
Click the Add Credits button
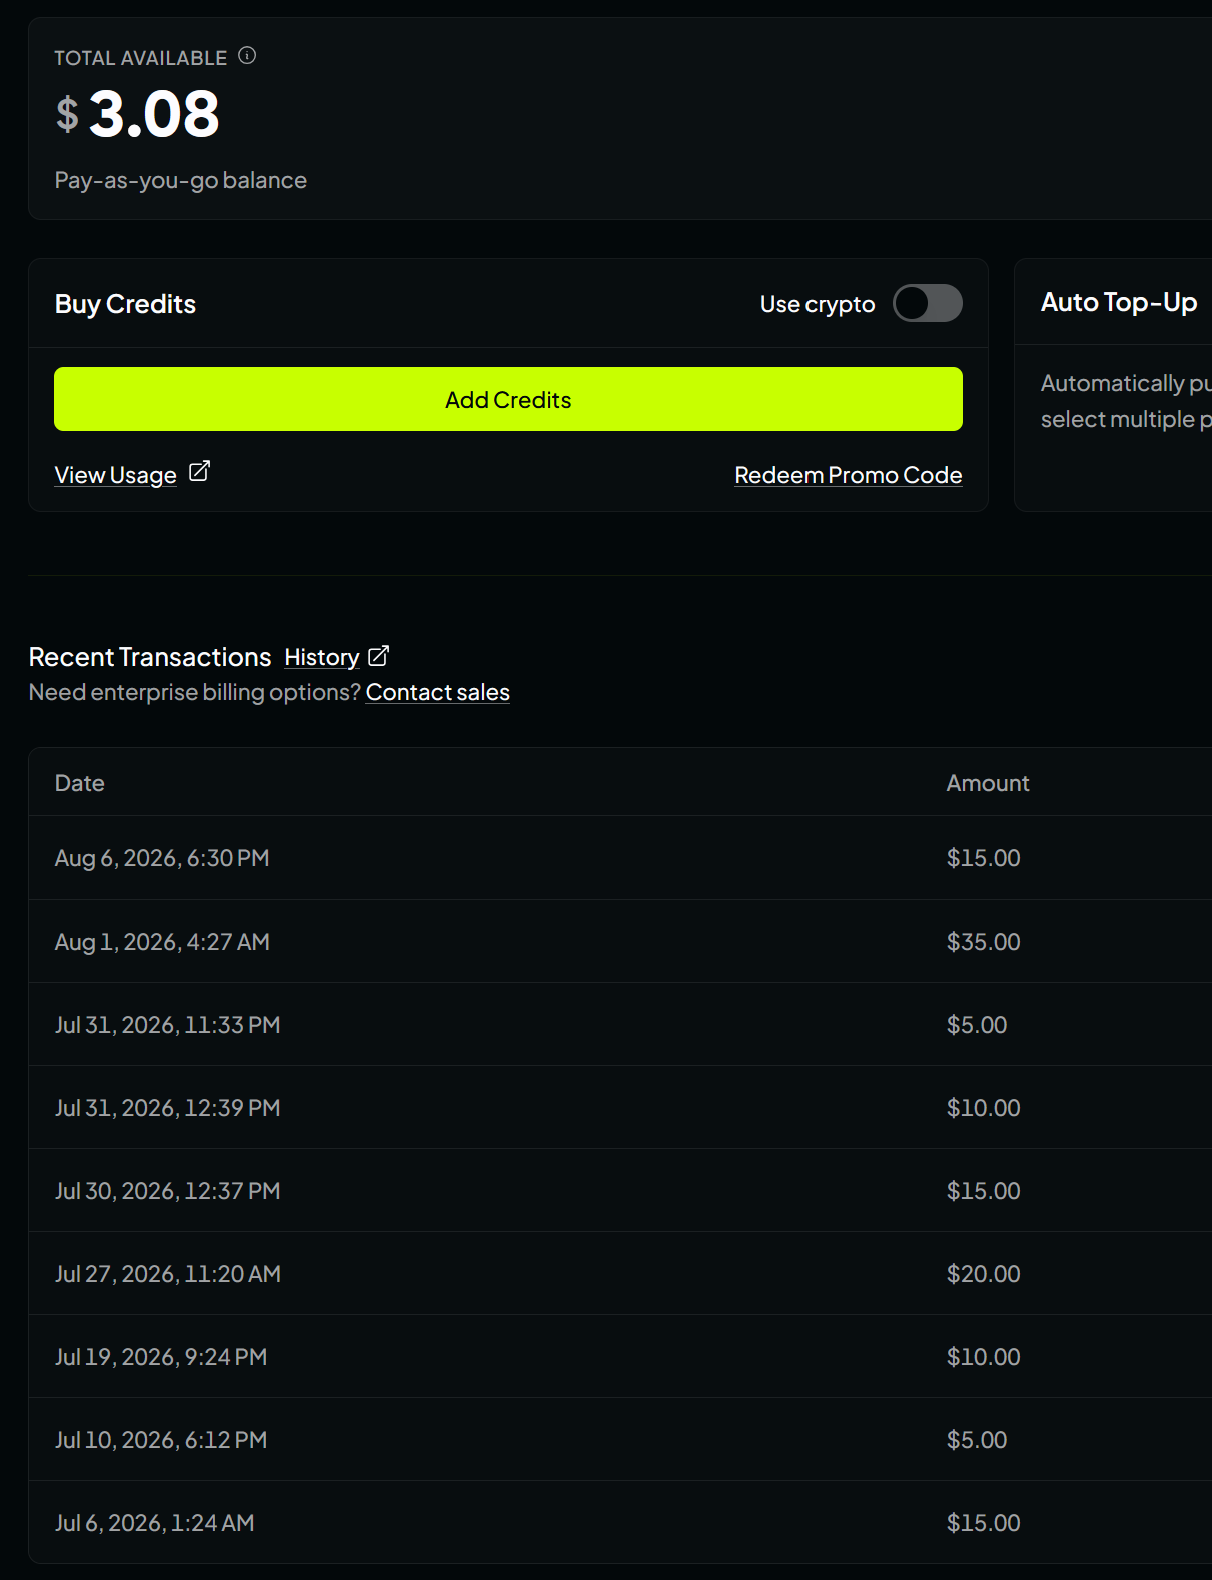[x=508, y=399]
